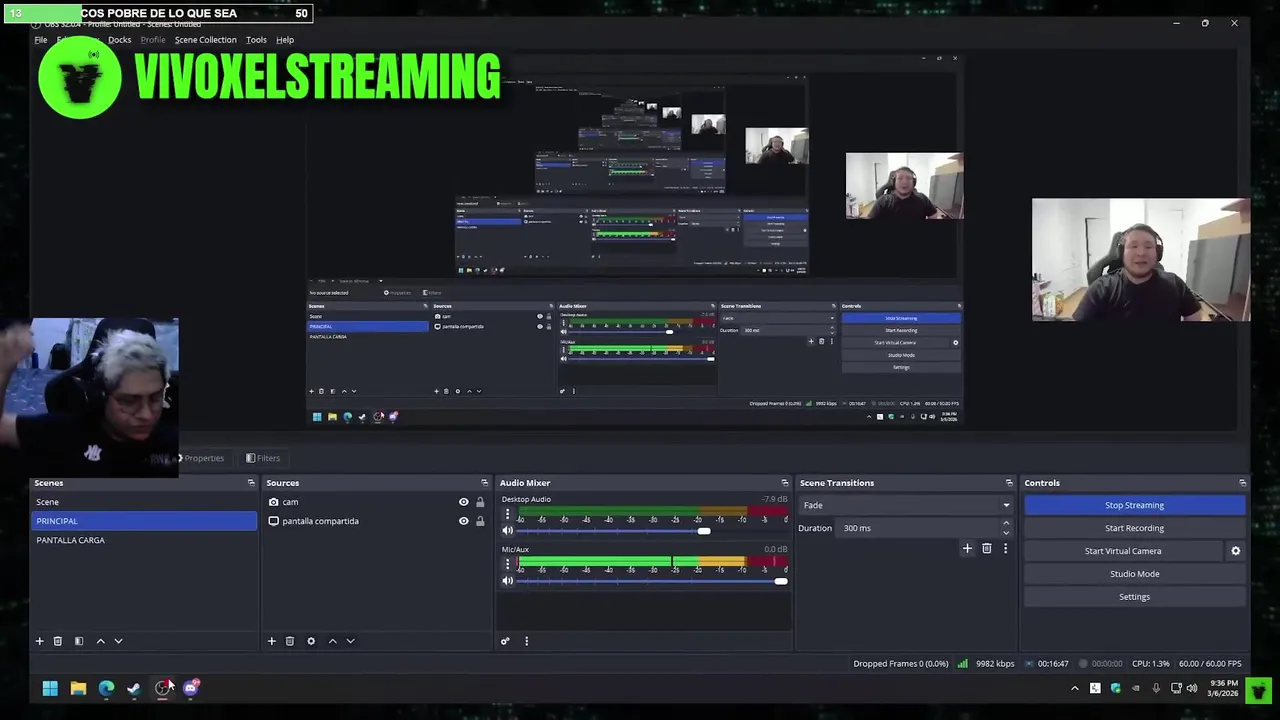Decrease transition duration stepper down
This screenshot has width=1280, height=720.
click(1006, 533)
